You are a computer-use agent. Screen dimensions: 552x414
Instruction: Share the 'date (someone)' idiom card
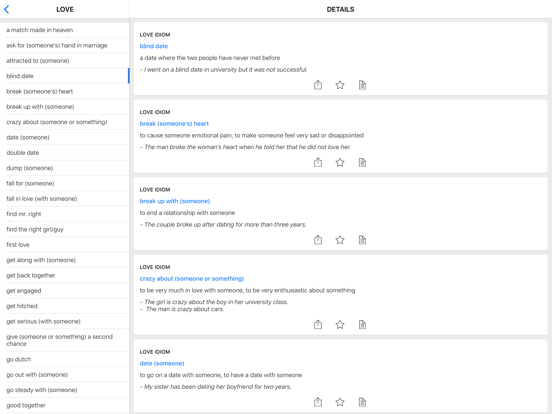pos(318,402)
